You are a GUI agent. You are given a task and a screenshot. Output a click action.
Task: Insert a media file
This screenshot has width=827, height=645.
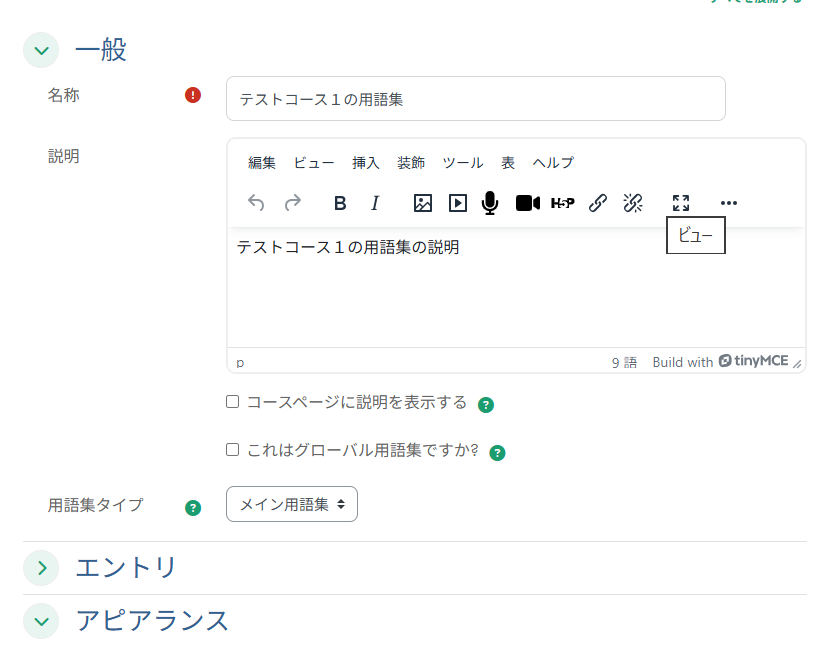coord(457,203)
